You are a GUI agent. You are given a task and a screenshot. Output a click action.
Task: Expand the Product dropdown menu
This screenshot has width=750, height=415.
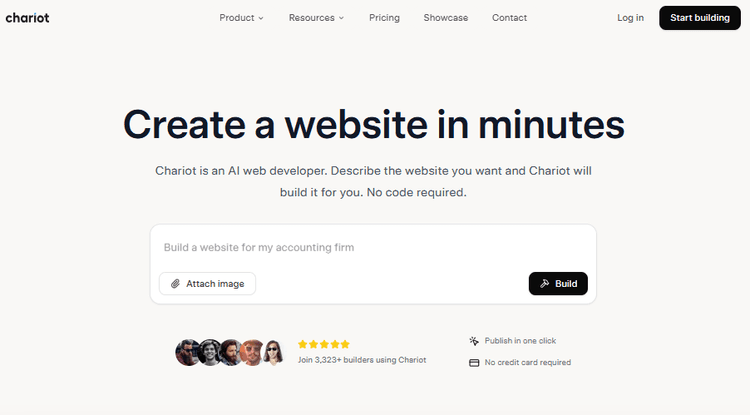[x=241, y=18]
